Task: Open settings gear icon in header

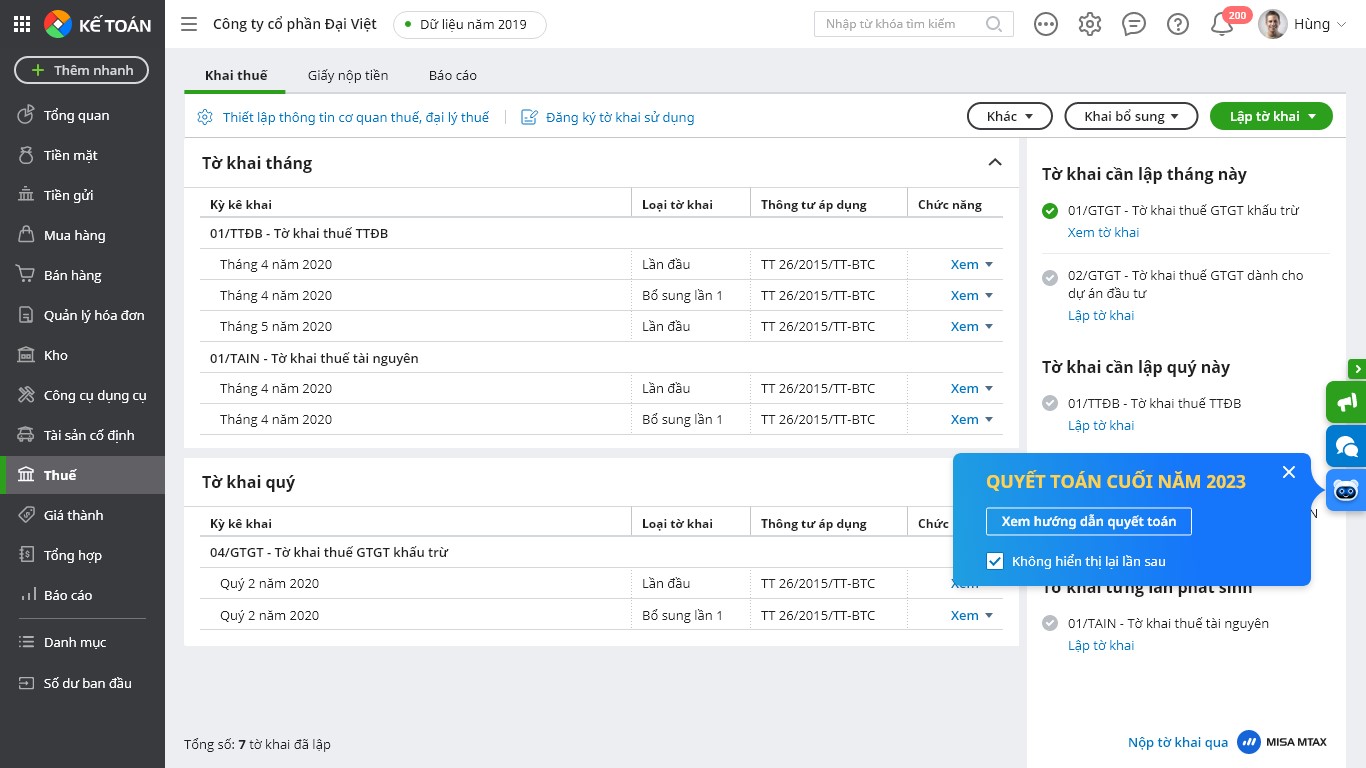Action: point(1090,24)
